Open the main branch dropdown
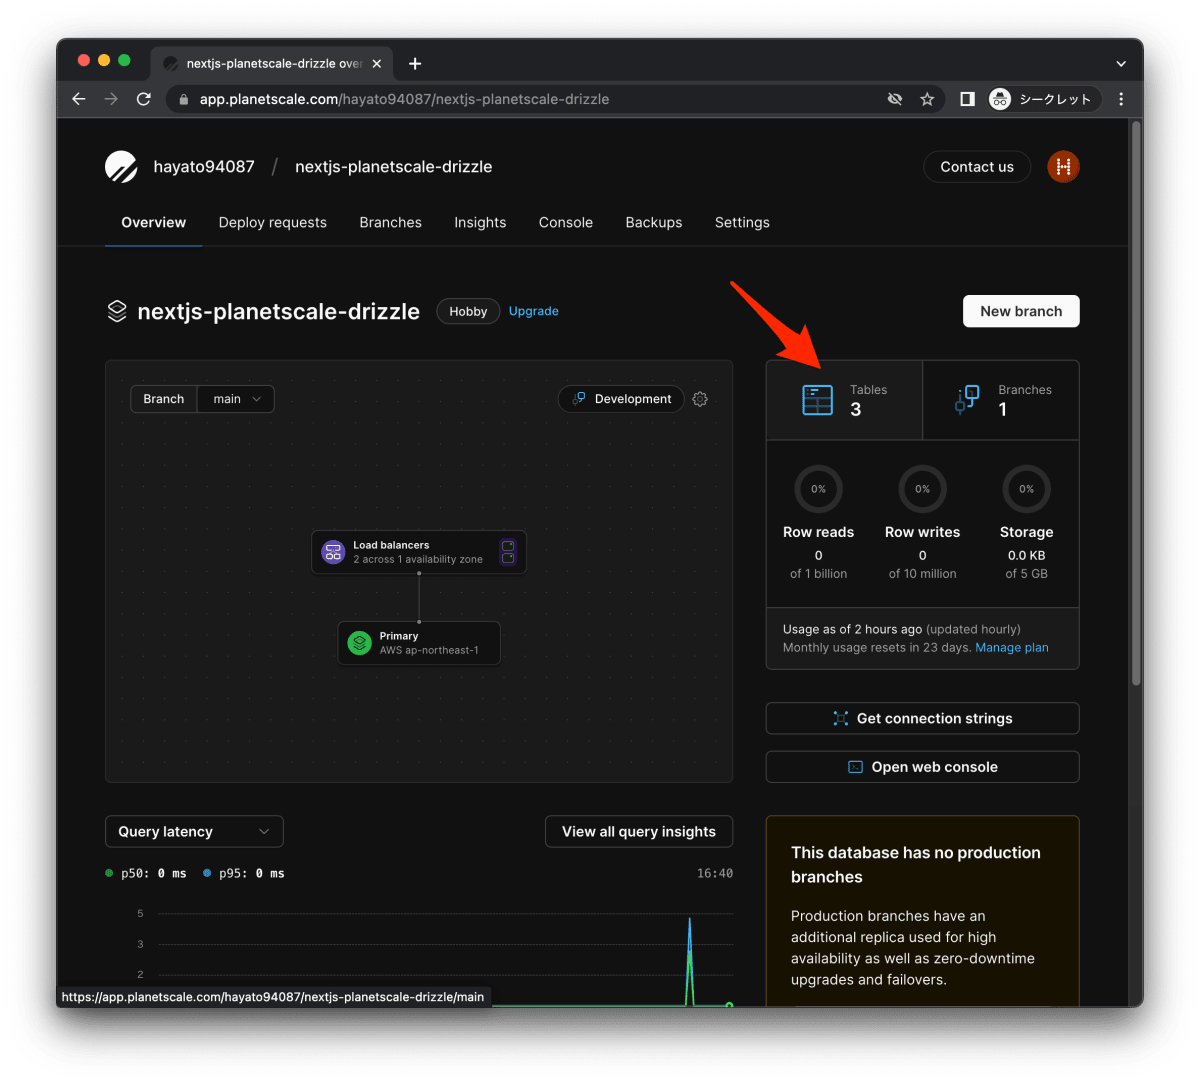The image size is (1200, 1082). point(236,399)
